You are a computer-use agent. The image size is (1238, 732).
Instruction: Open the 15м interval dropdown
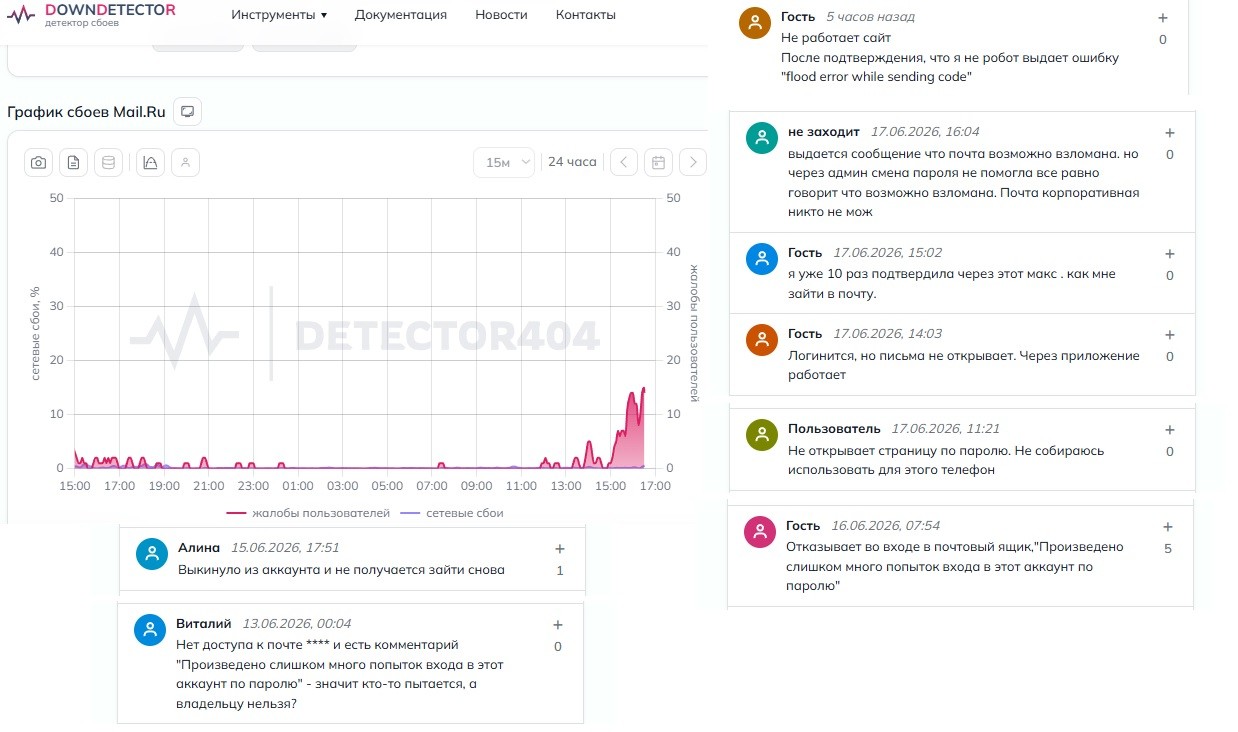pyautogui.click(x=504, y=162)
